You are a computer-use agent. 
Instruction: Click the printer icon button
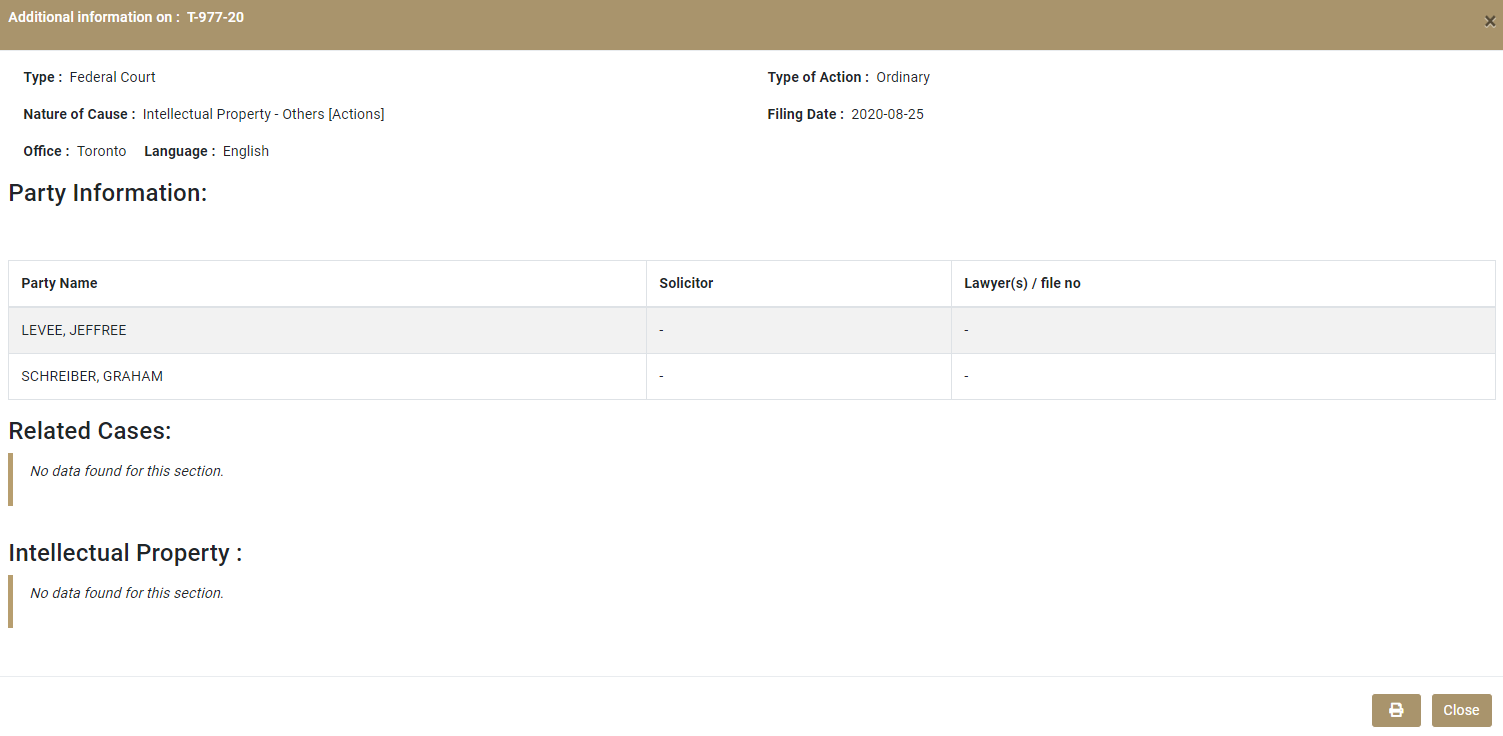pyautogui.click(x=1396, y=710)
